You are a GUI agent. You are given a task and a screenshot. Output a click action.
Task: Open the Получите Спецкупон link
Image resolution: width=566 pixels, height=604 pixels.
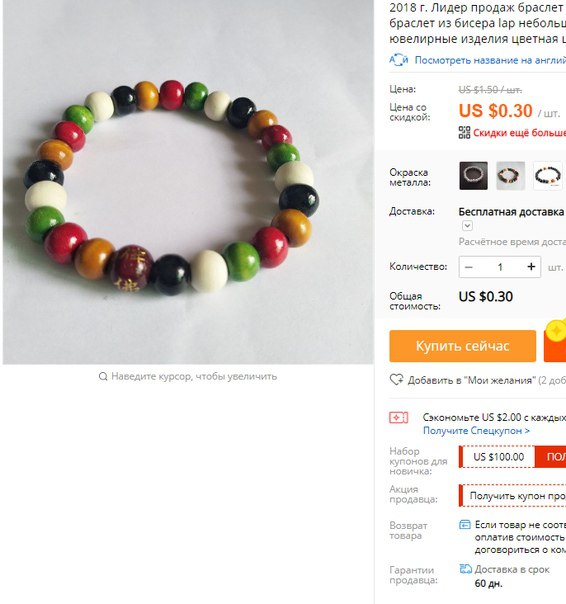476,431
